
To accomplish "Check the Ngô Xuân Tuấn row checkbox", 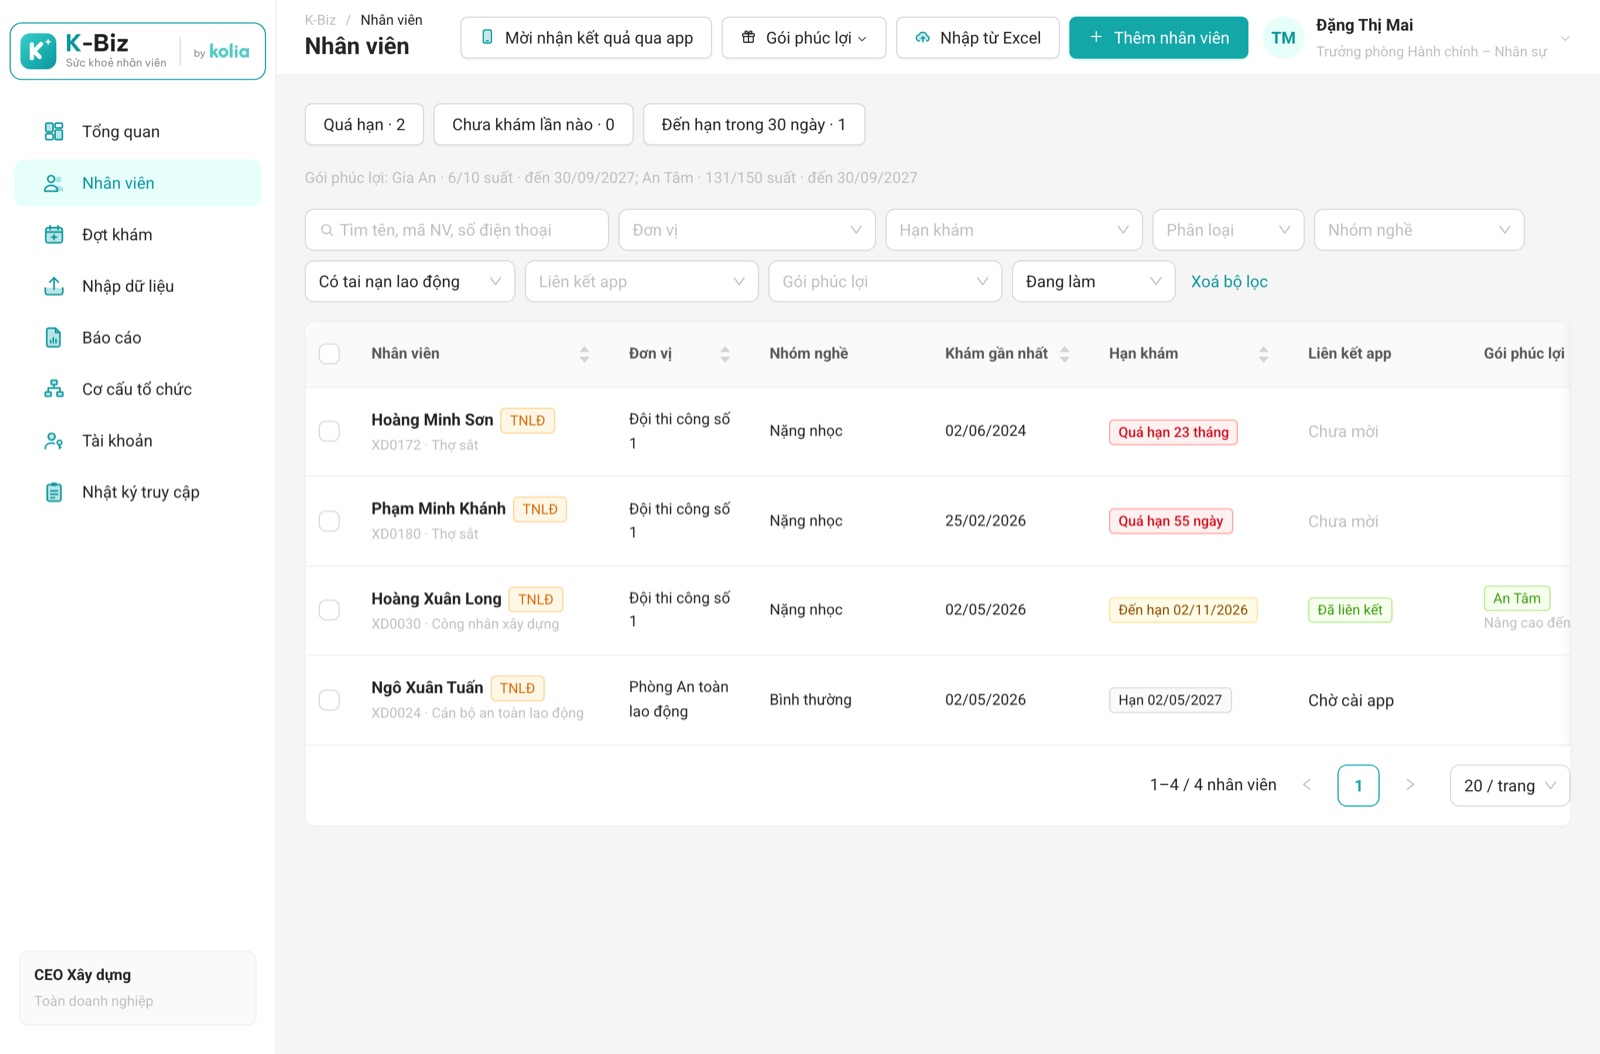I will [329, 700].
